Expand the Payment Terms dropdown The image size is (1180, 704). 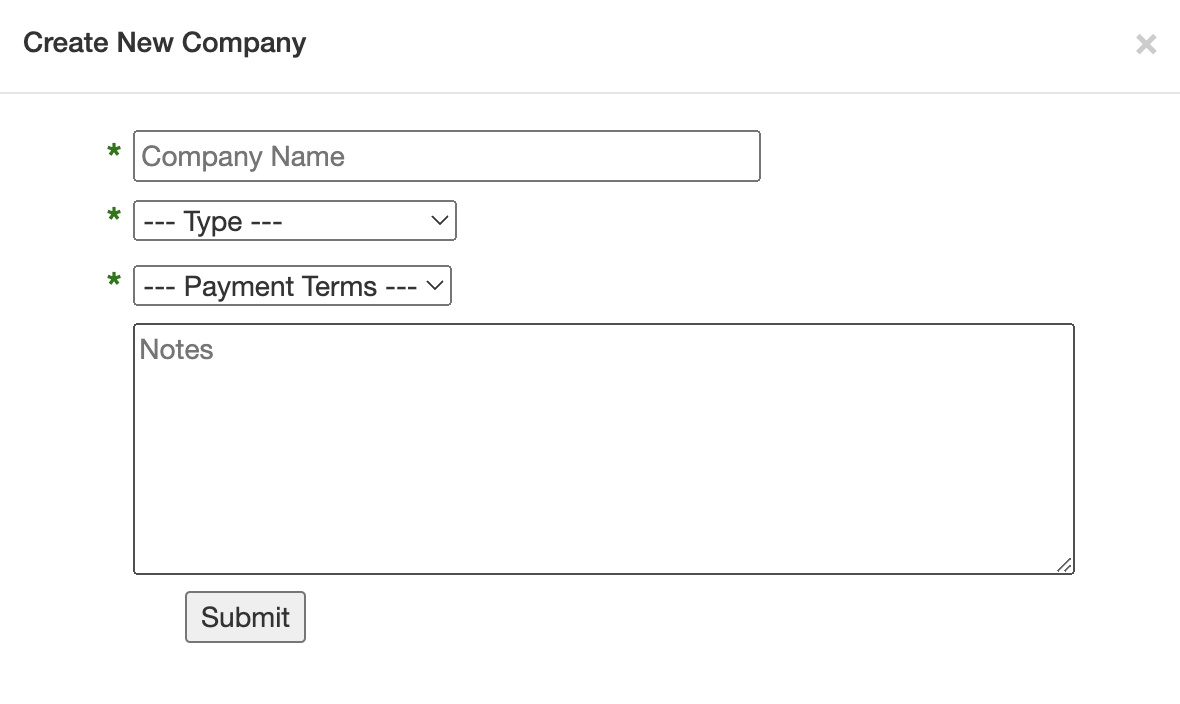tap(292, 286)
